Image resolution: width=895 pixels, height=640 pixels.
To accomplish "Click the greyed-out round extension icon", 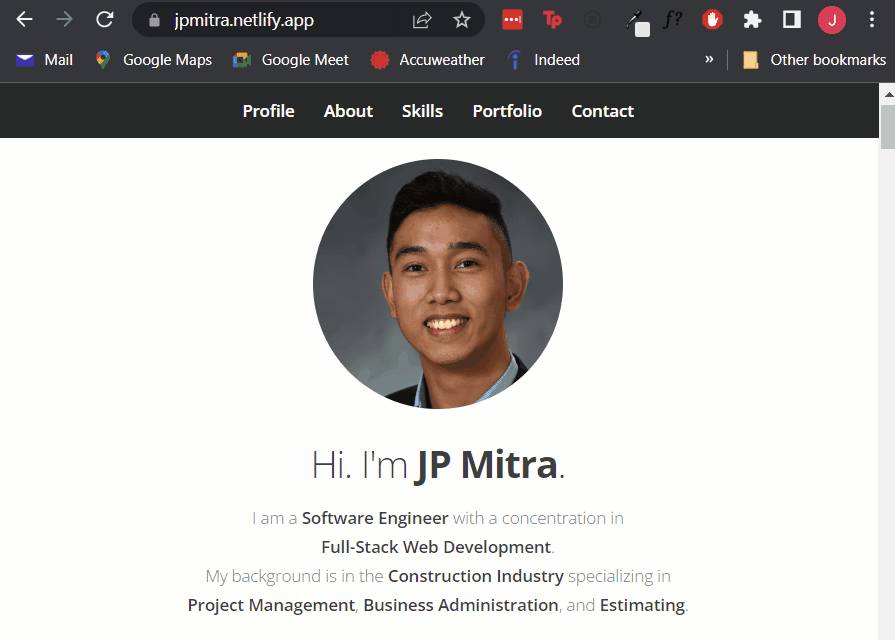I will coord(592,21).
